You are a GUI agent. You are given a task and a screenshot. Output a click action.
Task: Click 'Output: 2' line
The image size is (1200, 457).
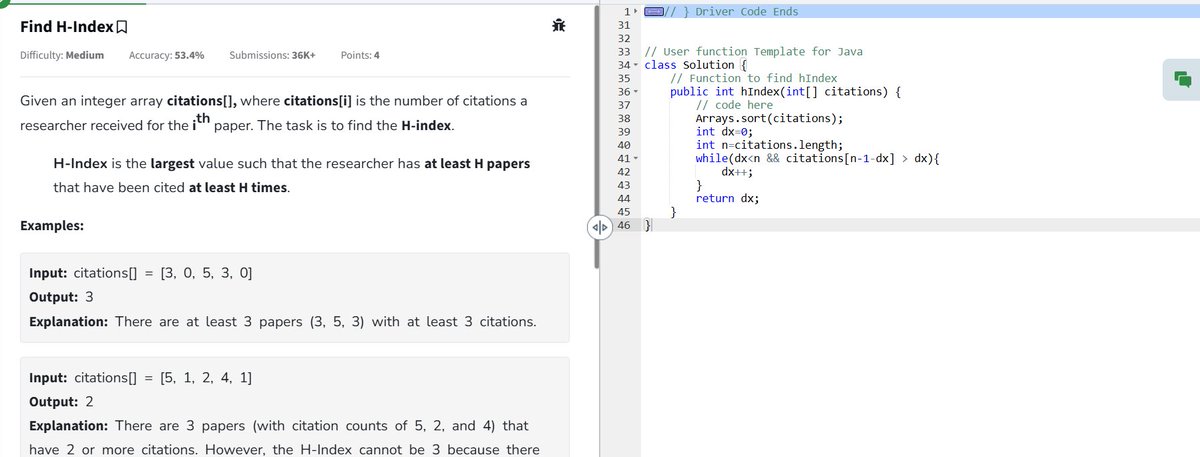point(62,401)
